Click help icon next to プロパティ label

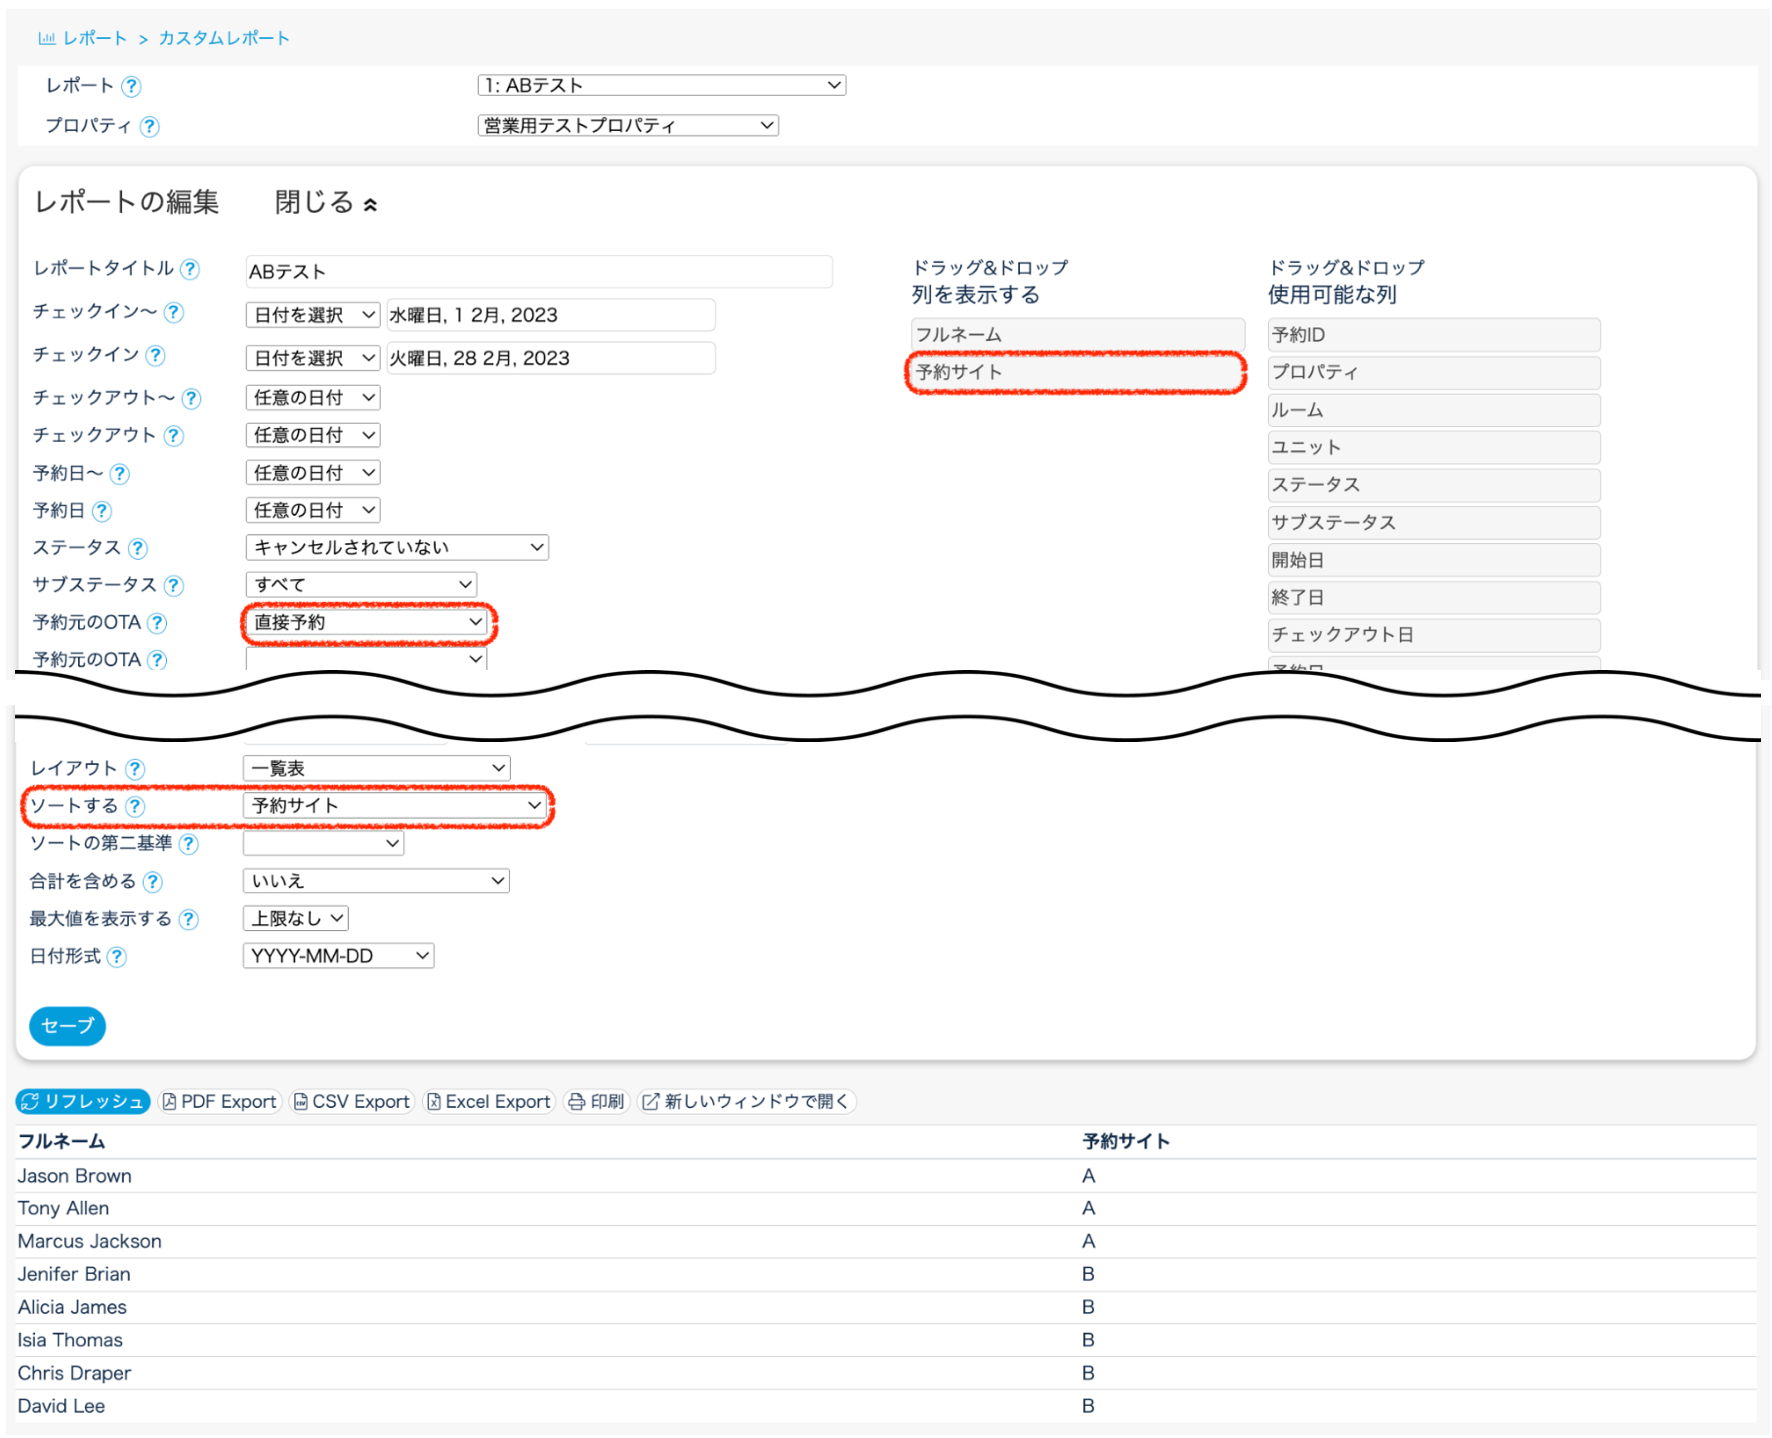[149, 126]
